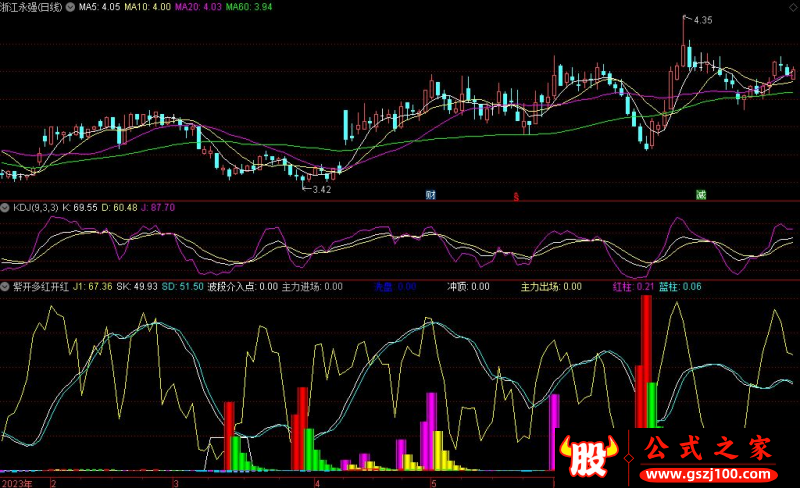Viewport: 800px width, 488px height.
Task: Select the MA20 moving average label
Action: 200,7
